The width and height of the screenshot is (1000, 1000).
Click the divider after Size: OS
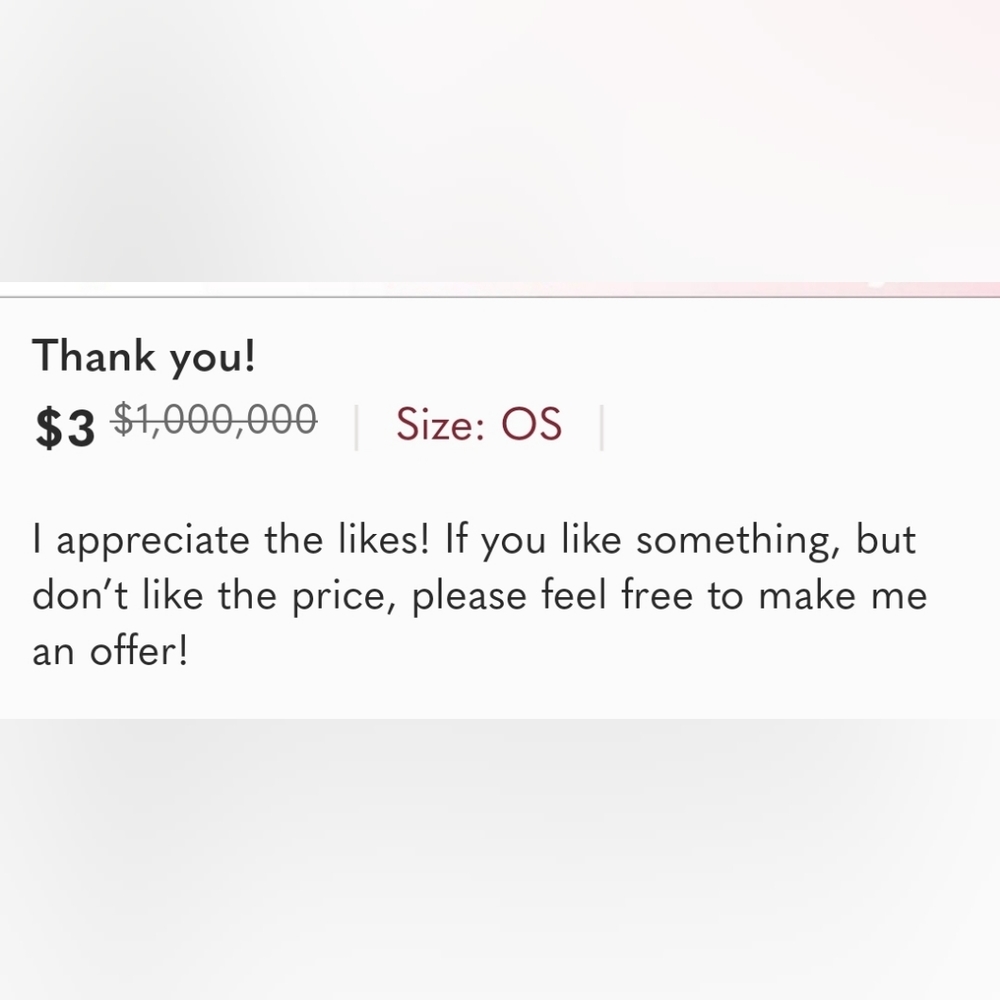pyautogui.click(x=601, y=427)
